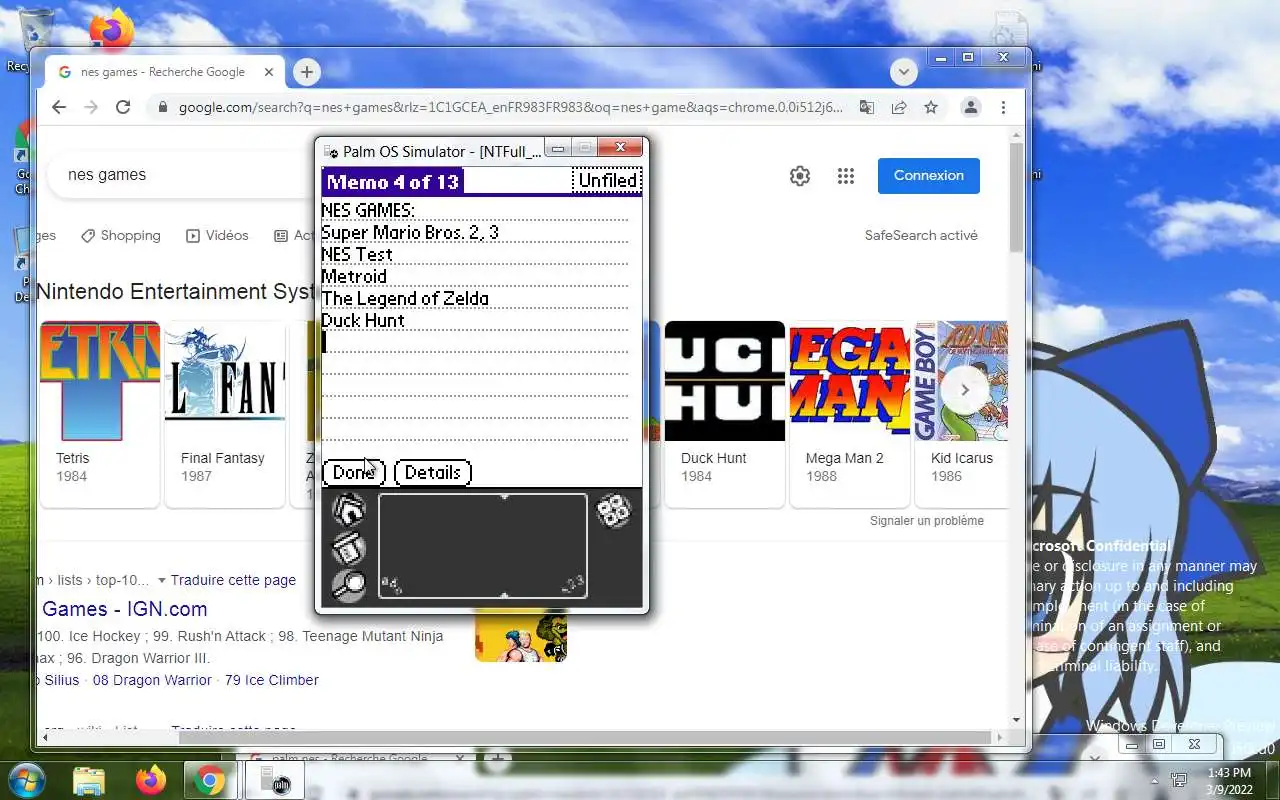Screen dimensions: 1280x800
Task: Open the Chrome tab search dropdown
Action: click(x=904, y=72)
